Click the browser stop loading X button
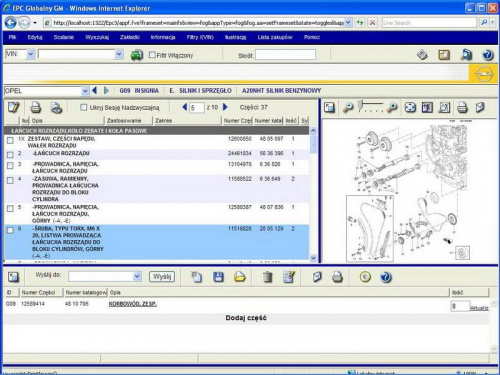The height and width of the screenshot is (375, 500). [x=373, y=23]
